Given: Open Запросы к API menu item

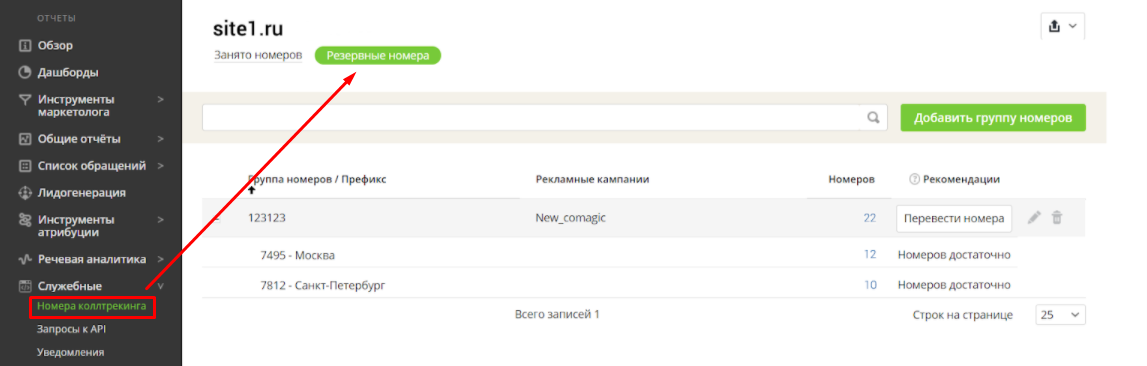Looking at the screenshot, I should [72, 329].
